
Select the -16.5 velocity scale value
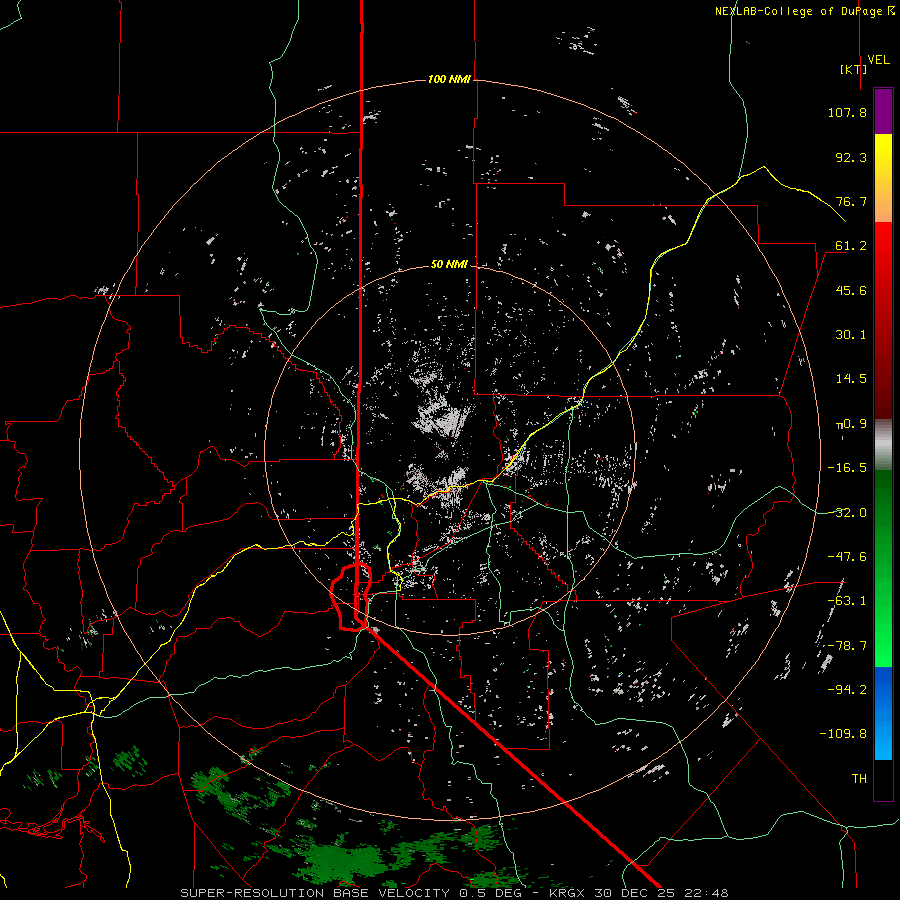[x=847, y=468]
